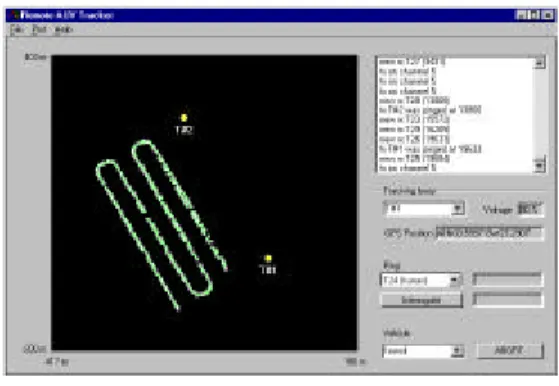Select the TB2 buoy marker on the plot
The image size is (559, 386).
pos(184,118)
